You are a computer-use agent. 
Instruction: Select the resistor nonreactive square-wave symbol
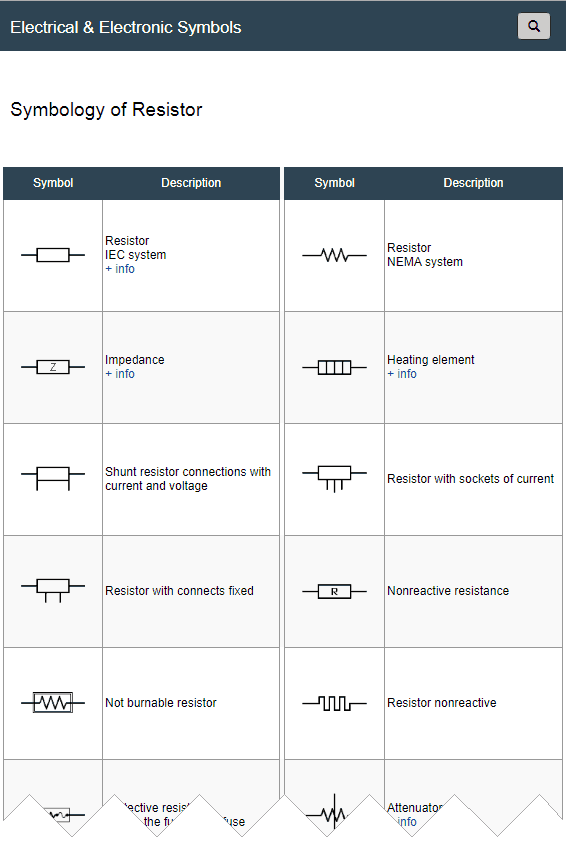tap(334, 703)
